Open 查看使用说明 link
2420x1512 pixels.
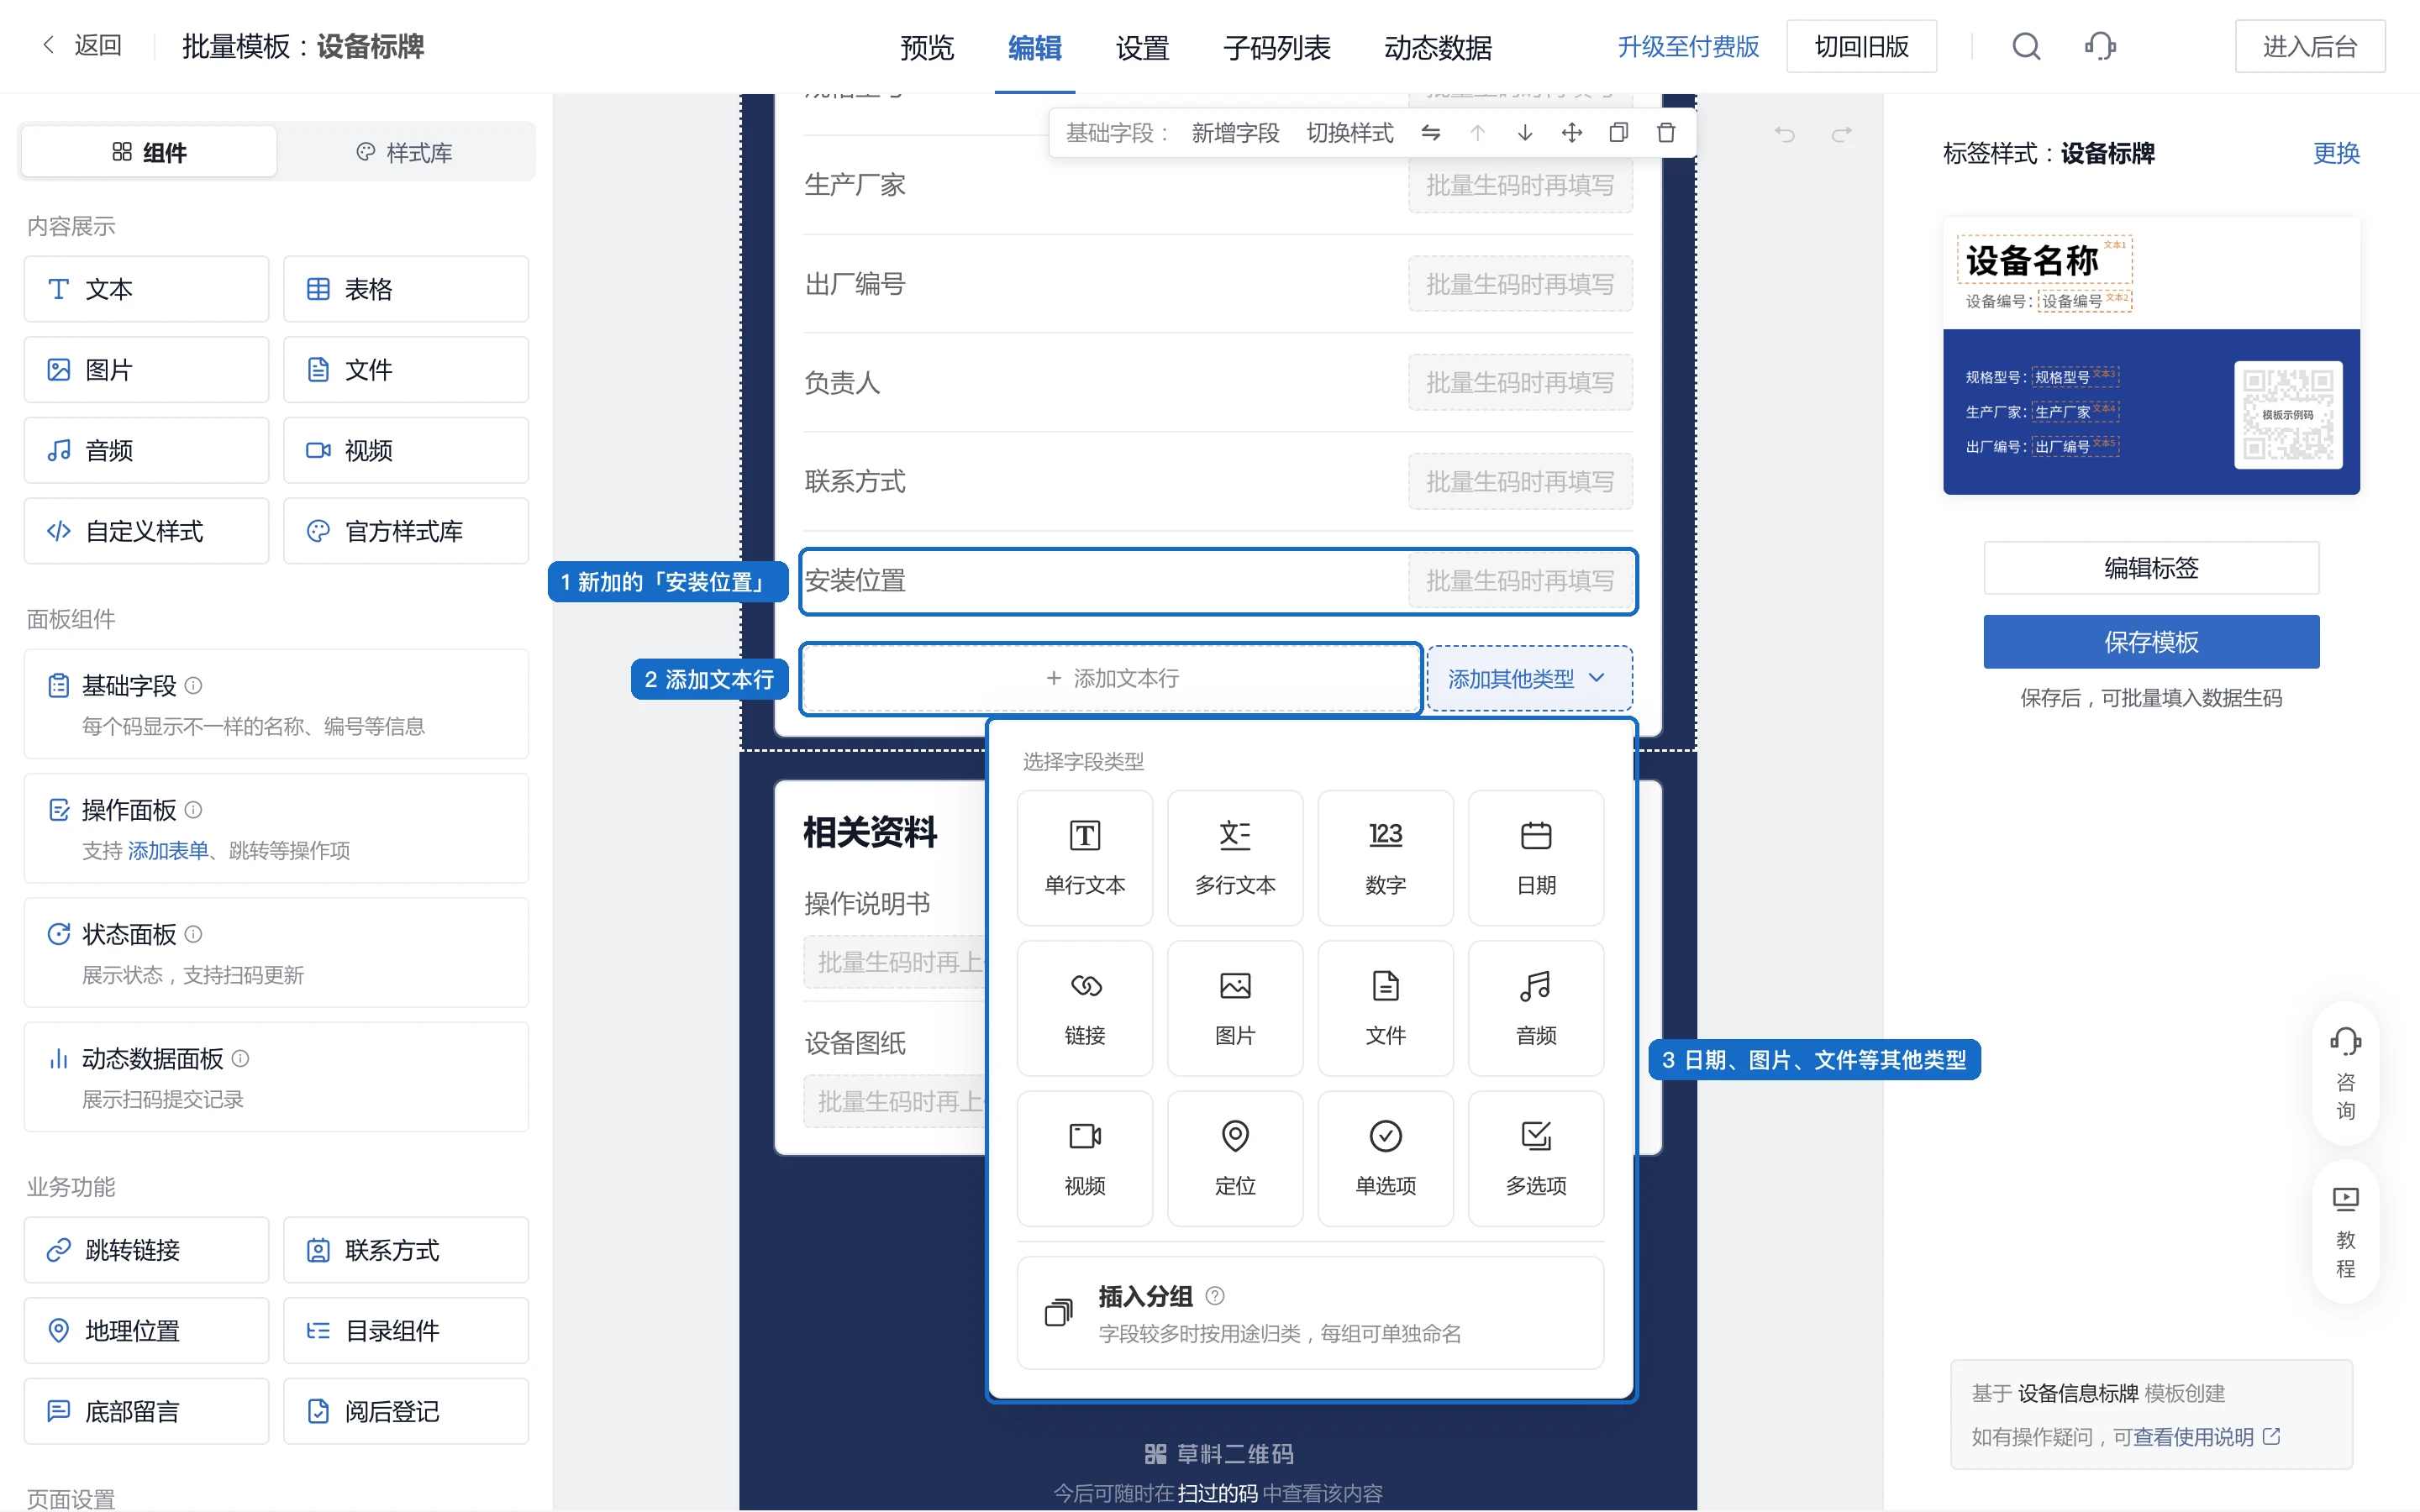[x=2206, y=1436]
